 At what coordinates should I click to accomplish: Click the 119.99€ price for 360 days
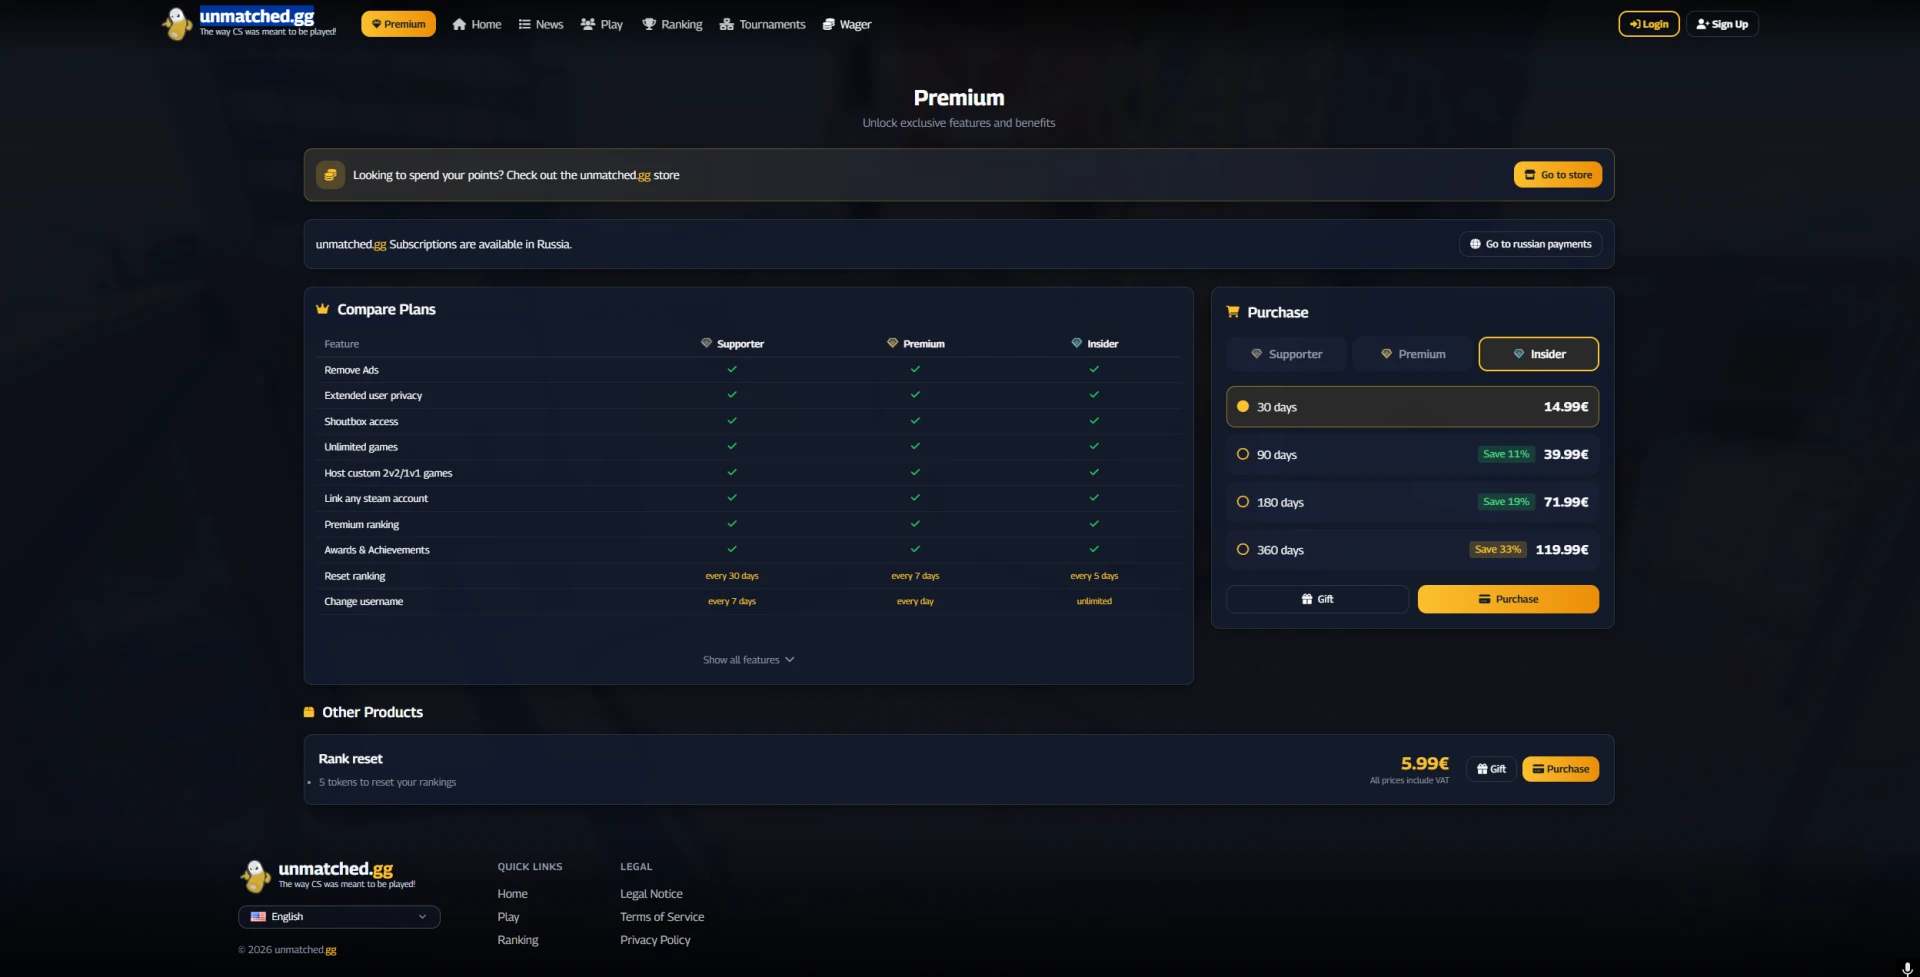1562,549
